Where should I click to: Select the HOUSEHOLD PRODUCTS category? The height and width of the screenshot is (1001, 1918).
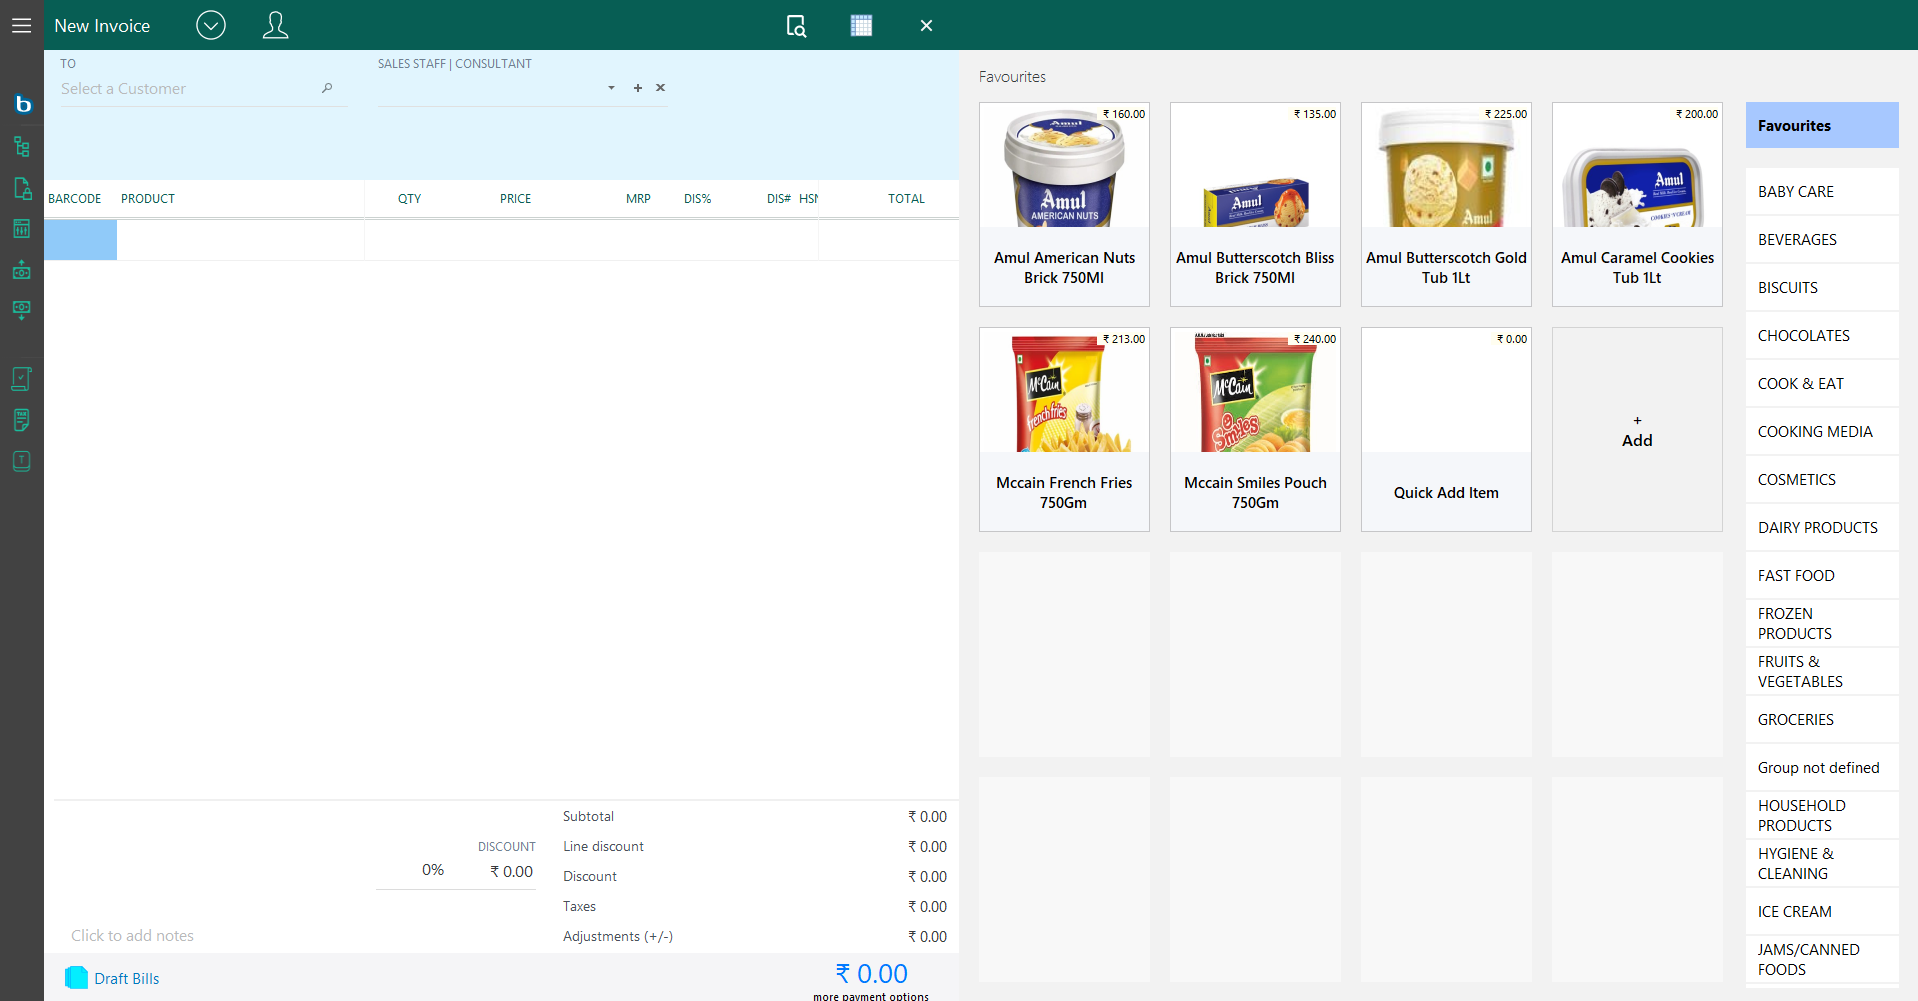[x=1822, y=815]
